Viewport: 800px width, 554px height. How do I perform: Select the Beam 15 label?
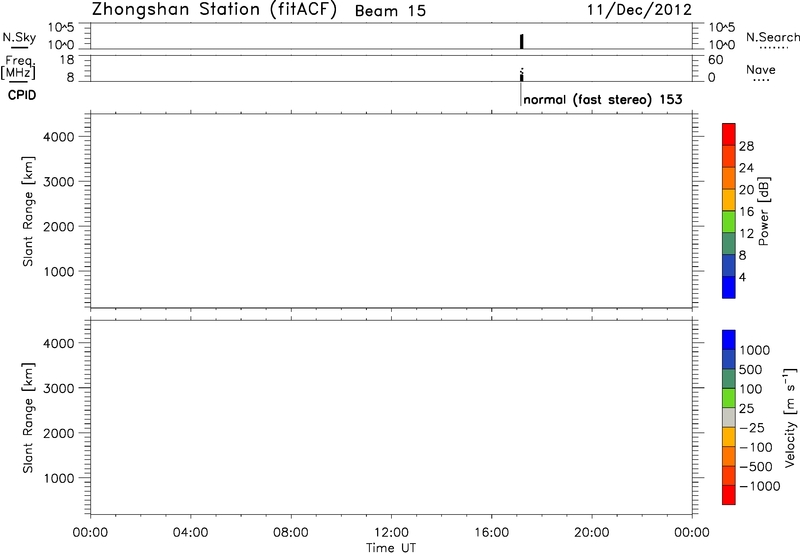[390, 11]
